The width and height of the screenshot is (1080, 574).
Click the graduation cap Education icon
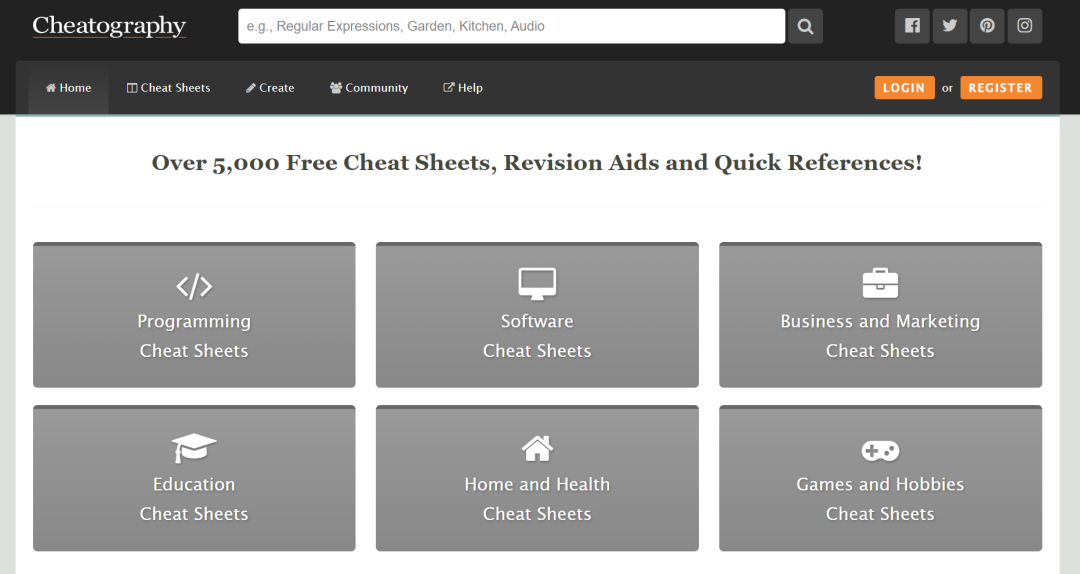click(x=194, y=448)
